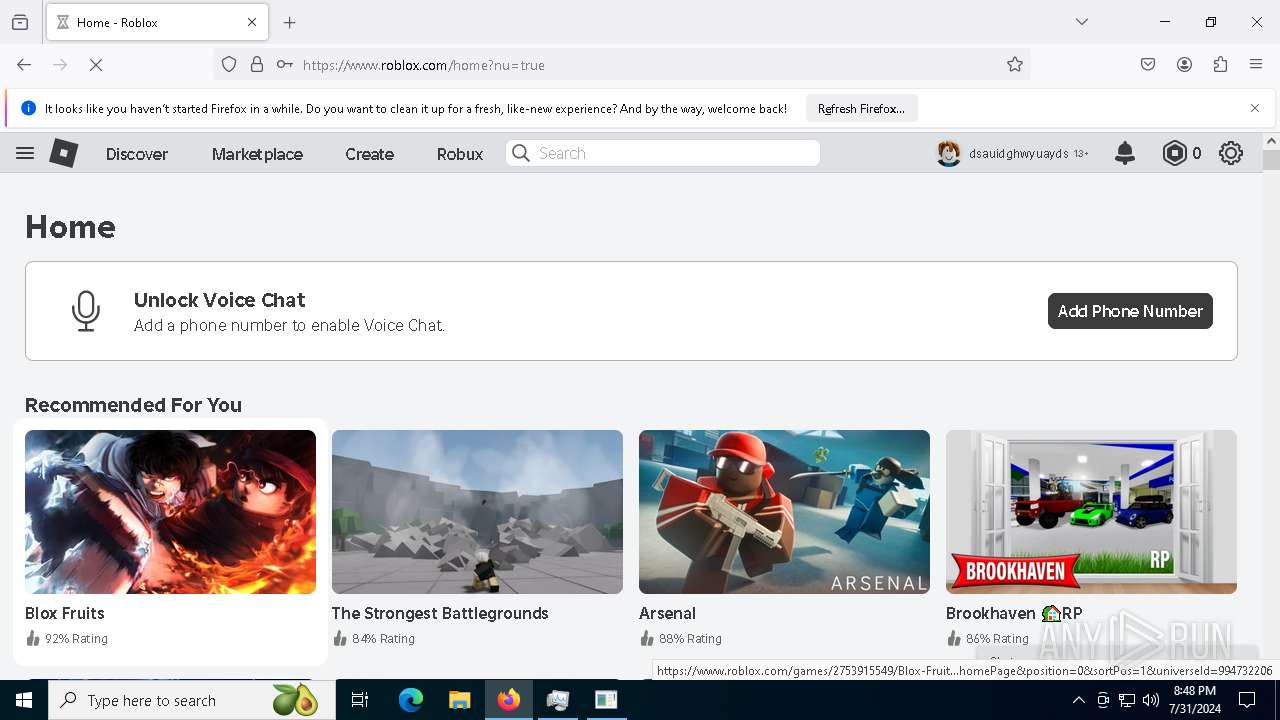Viewport: 1280px width, 720px height.
Task: Click the Recommended For You heading
Action: (133, 405)
